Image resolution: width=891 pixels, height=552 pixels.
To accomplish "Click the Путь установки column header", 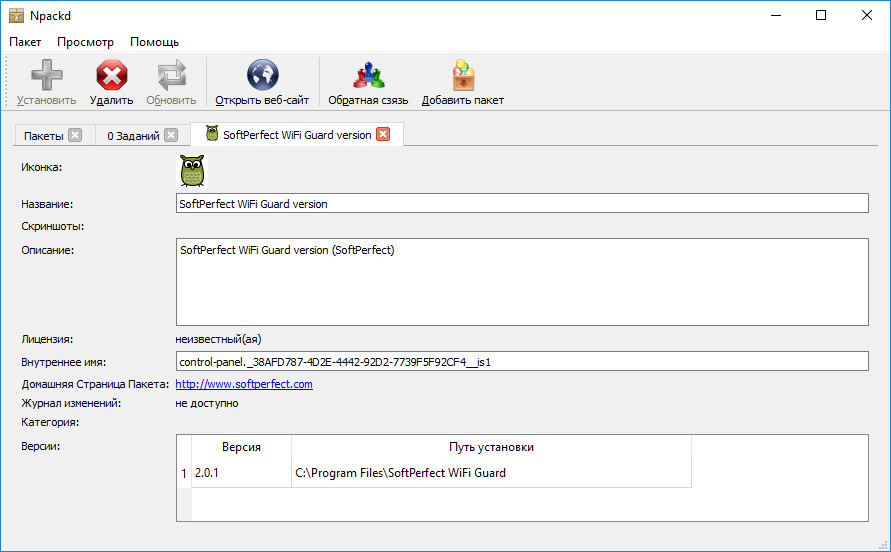I will coord(492,447).
